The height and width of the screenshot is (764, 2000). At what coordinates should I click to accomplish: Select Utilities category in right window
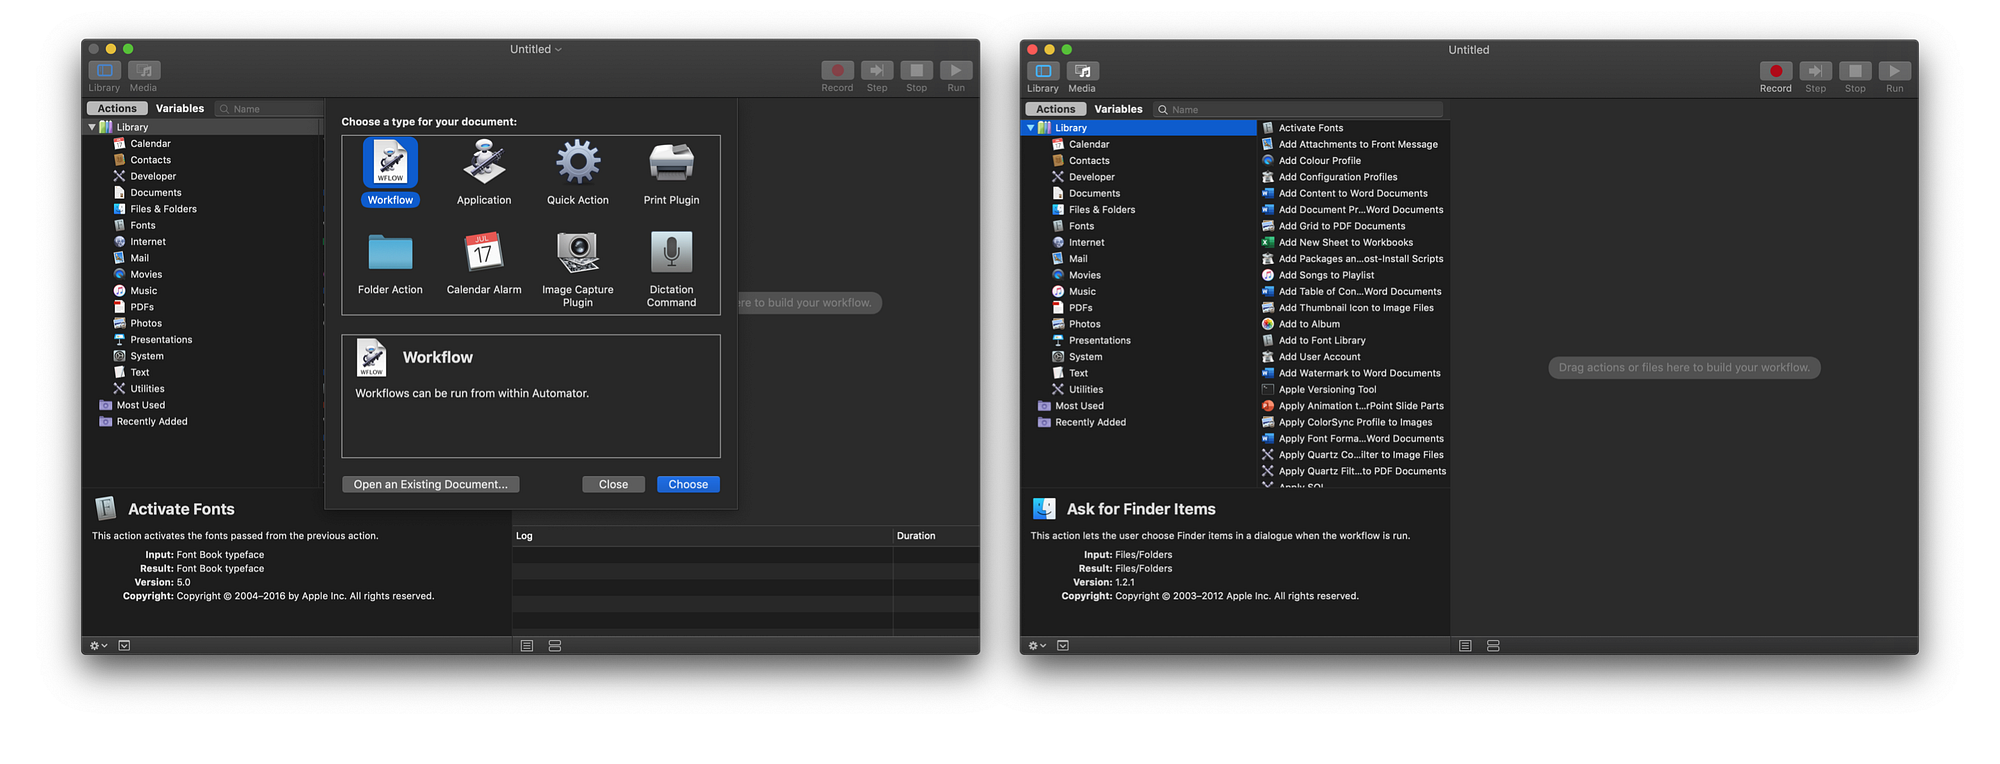[x=1085, y=389]
